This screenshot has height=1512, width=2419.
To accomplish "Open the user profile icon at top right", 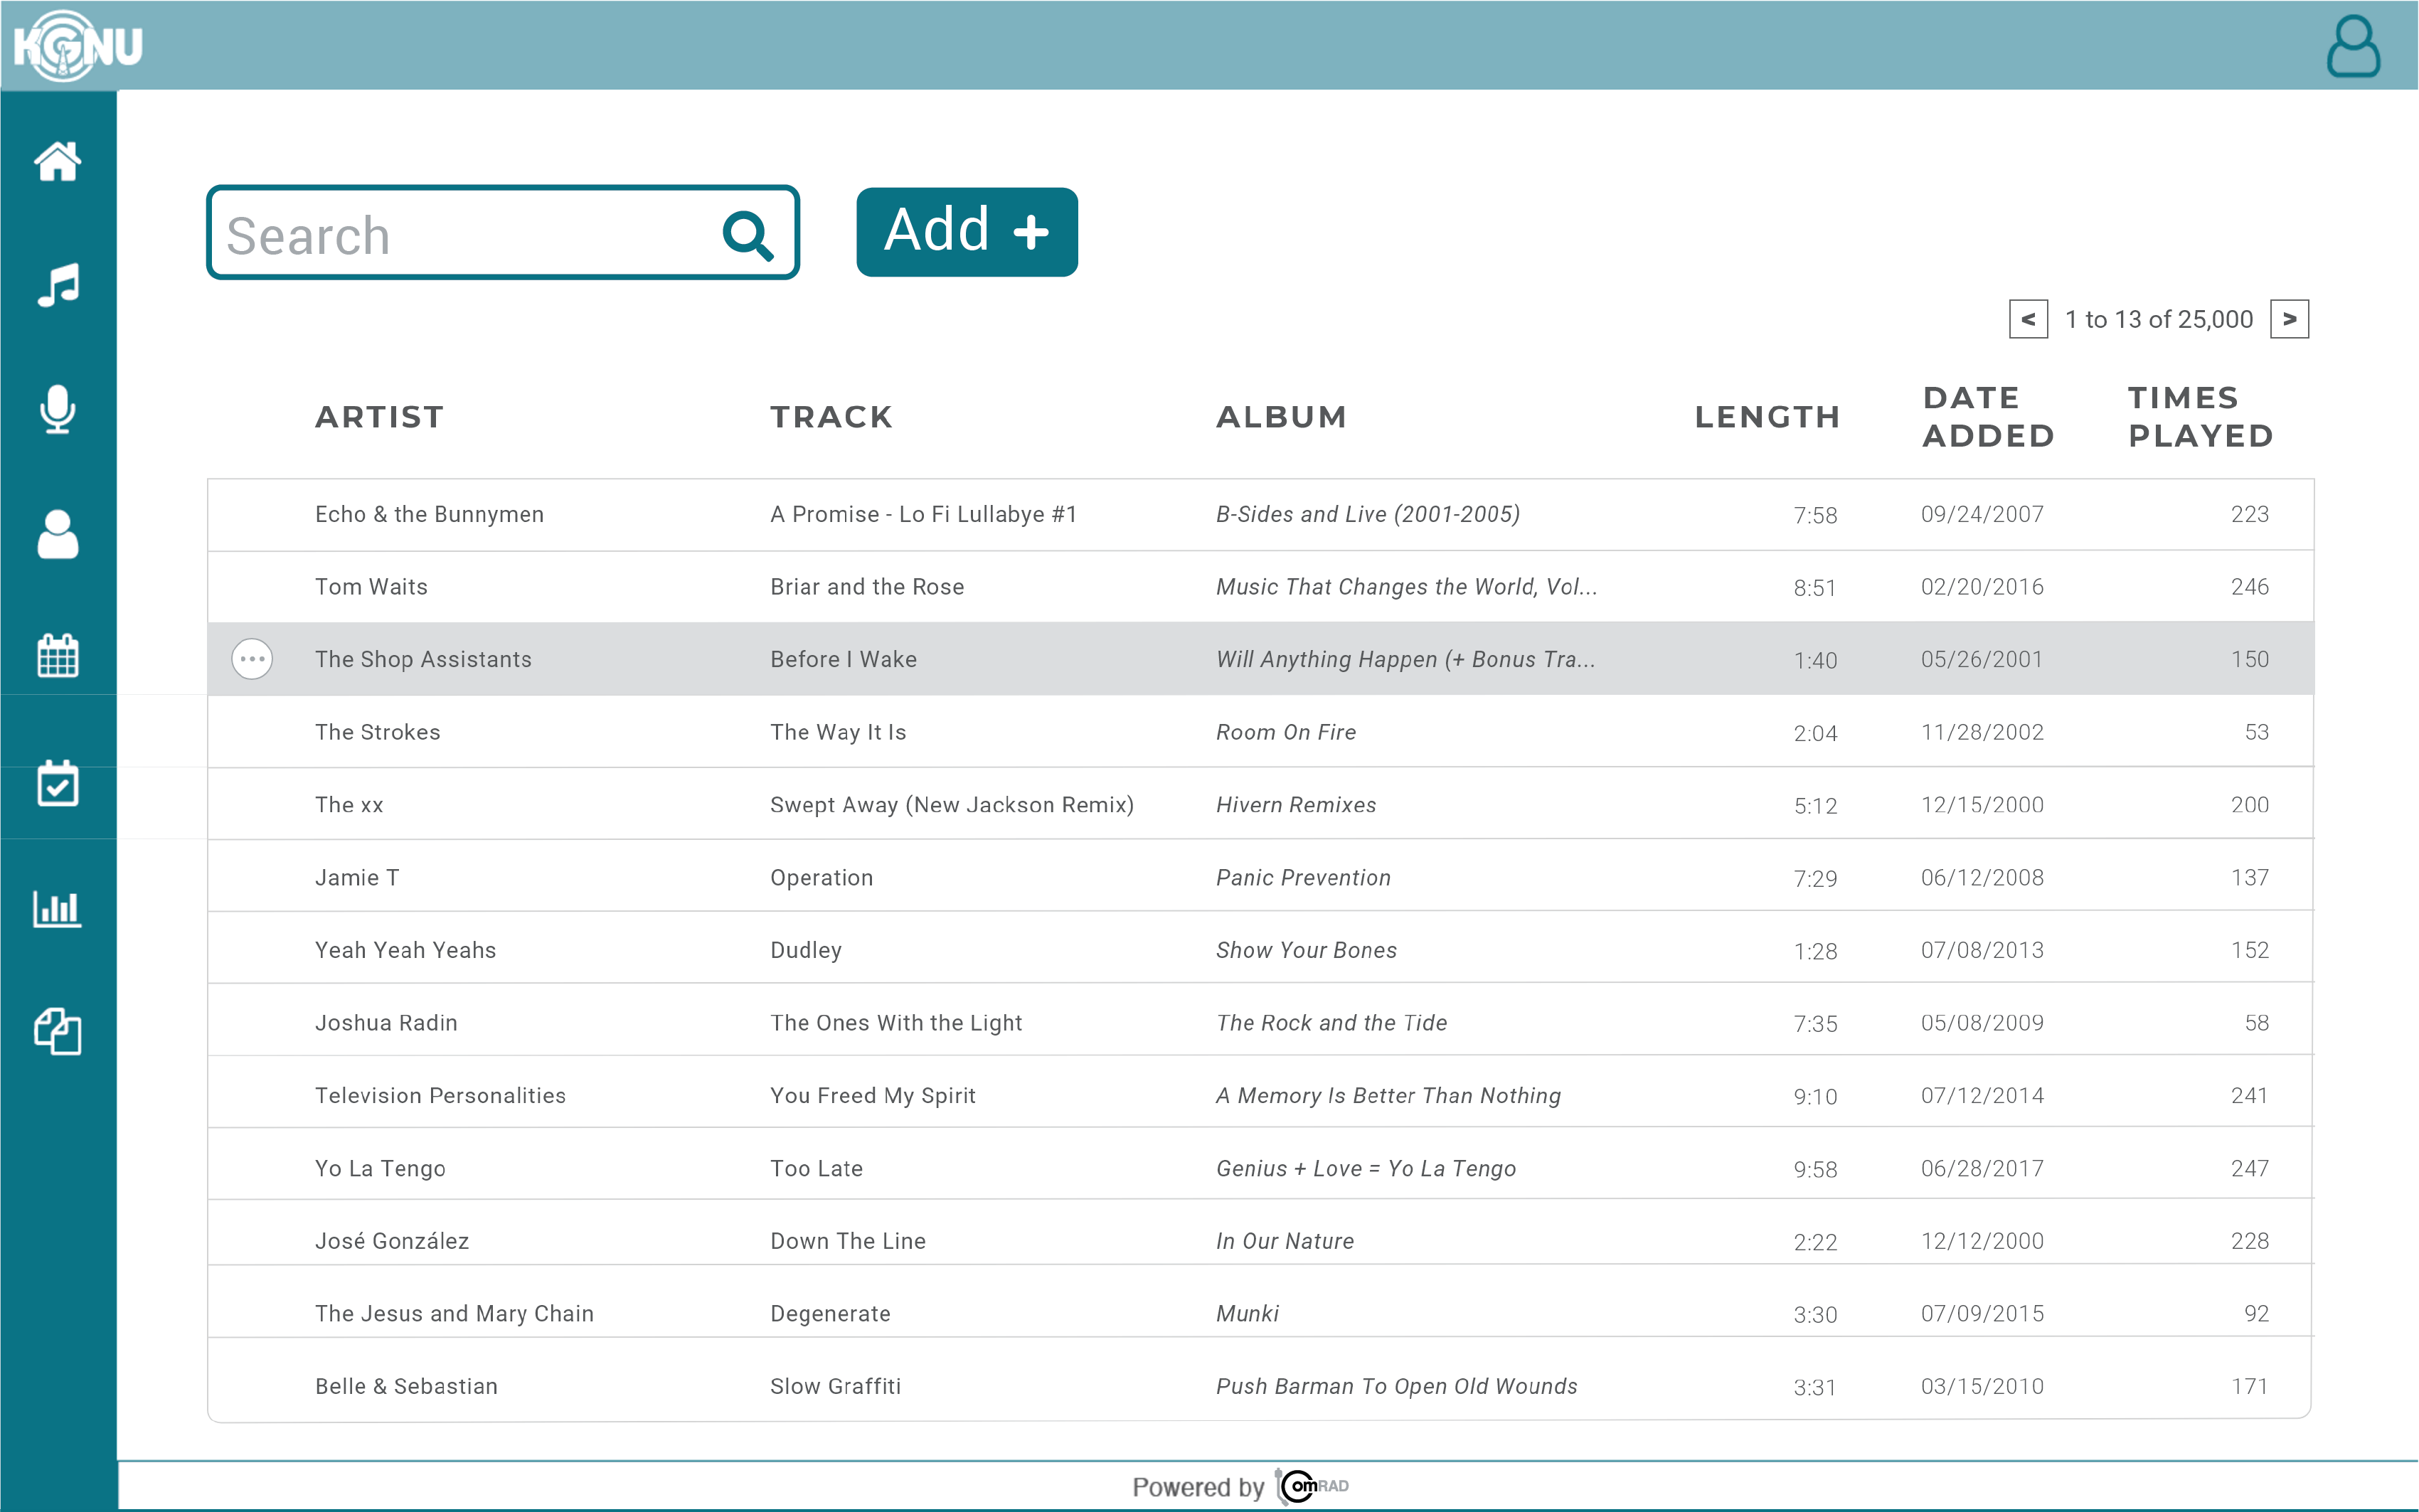I will (2352, 46).
